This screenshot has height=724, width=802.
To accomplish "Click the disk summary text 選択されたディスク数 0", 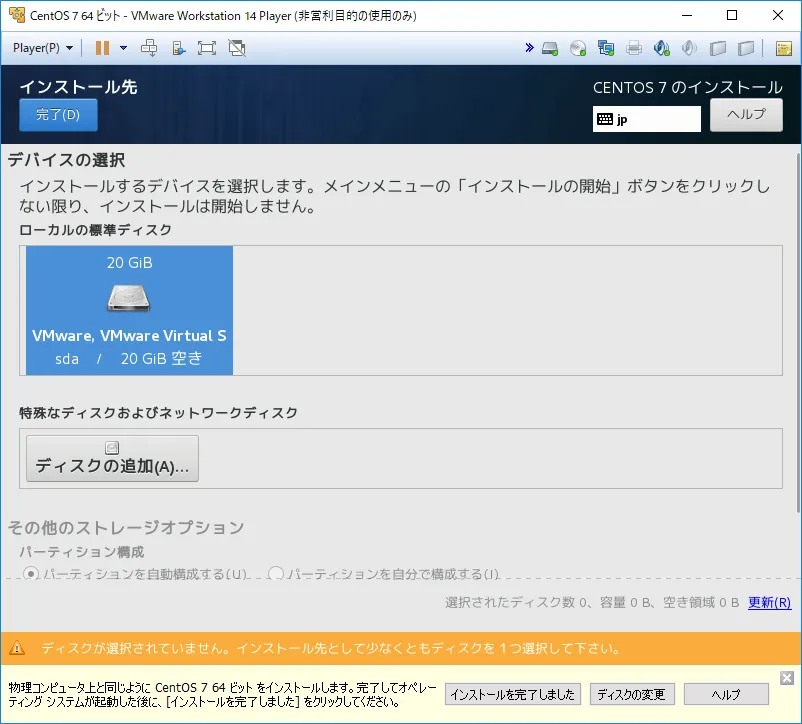I will pyautogui.click(x=516, y=602).
